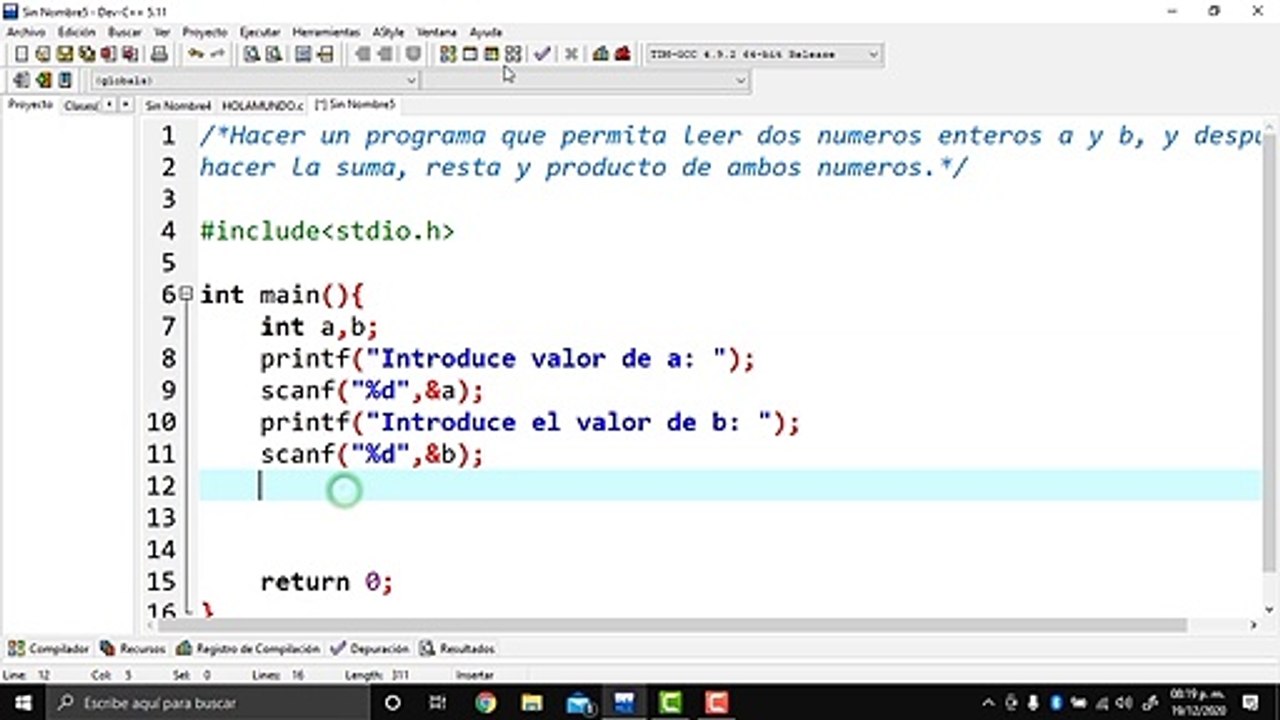Image resolution: width=1280 pixels, height=720 pixels.
Task: Open the Proyecto menu
Action: tap(205, 32)
